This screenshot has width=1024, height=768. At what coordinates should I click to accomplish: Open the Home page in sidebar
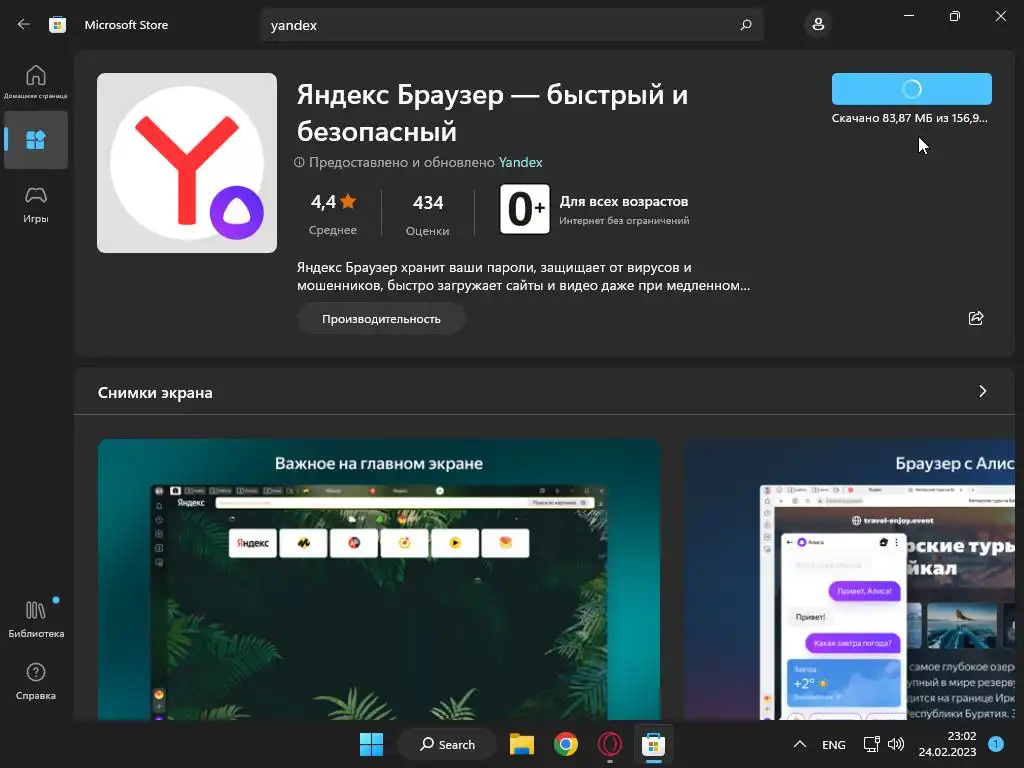tap(36, 82)
